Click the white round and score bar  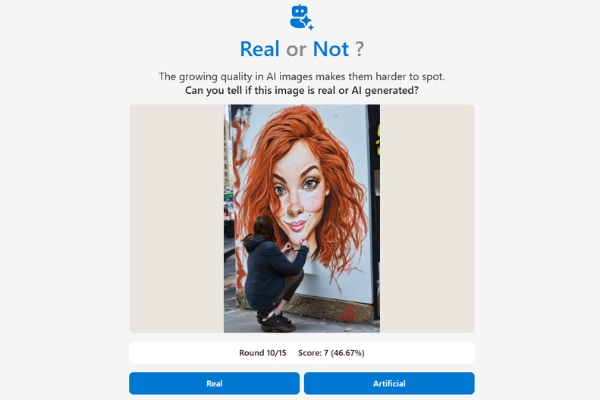[302, 353]
